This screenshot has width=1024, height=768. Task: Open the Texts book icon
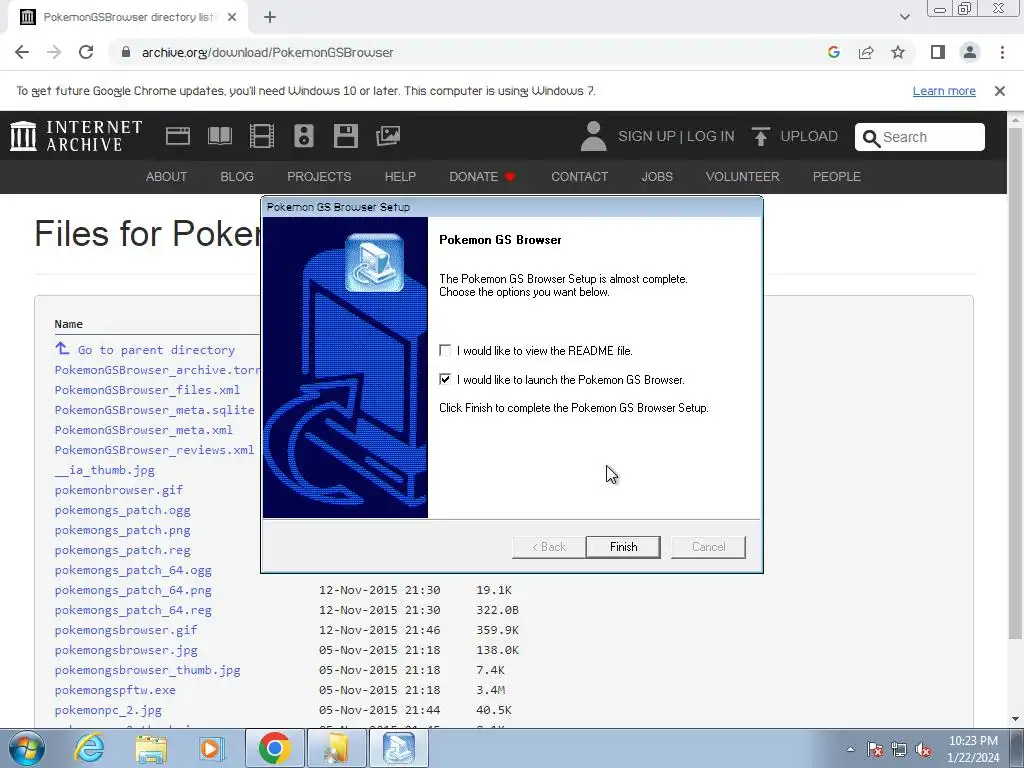click(x=219, y=136)
